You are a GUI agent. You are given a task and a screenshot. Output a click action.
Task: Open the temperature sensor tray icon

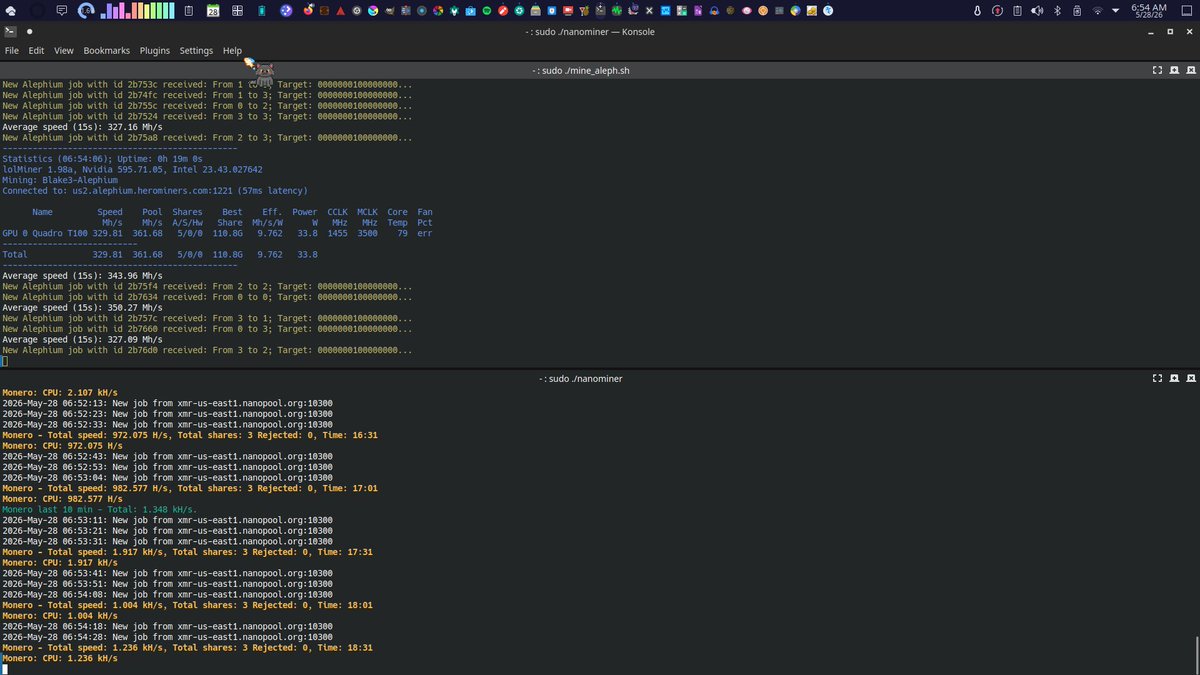click(x=977, y=10)
